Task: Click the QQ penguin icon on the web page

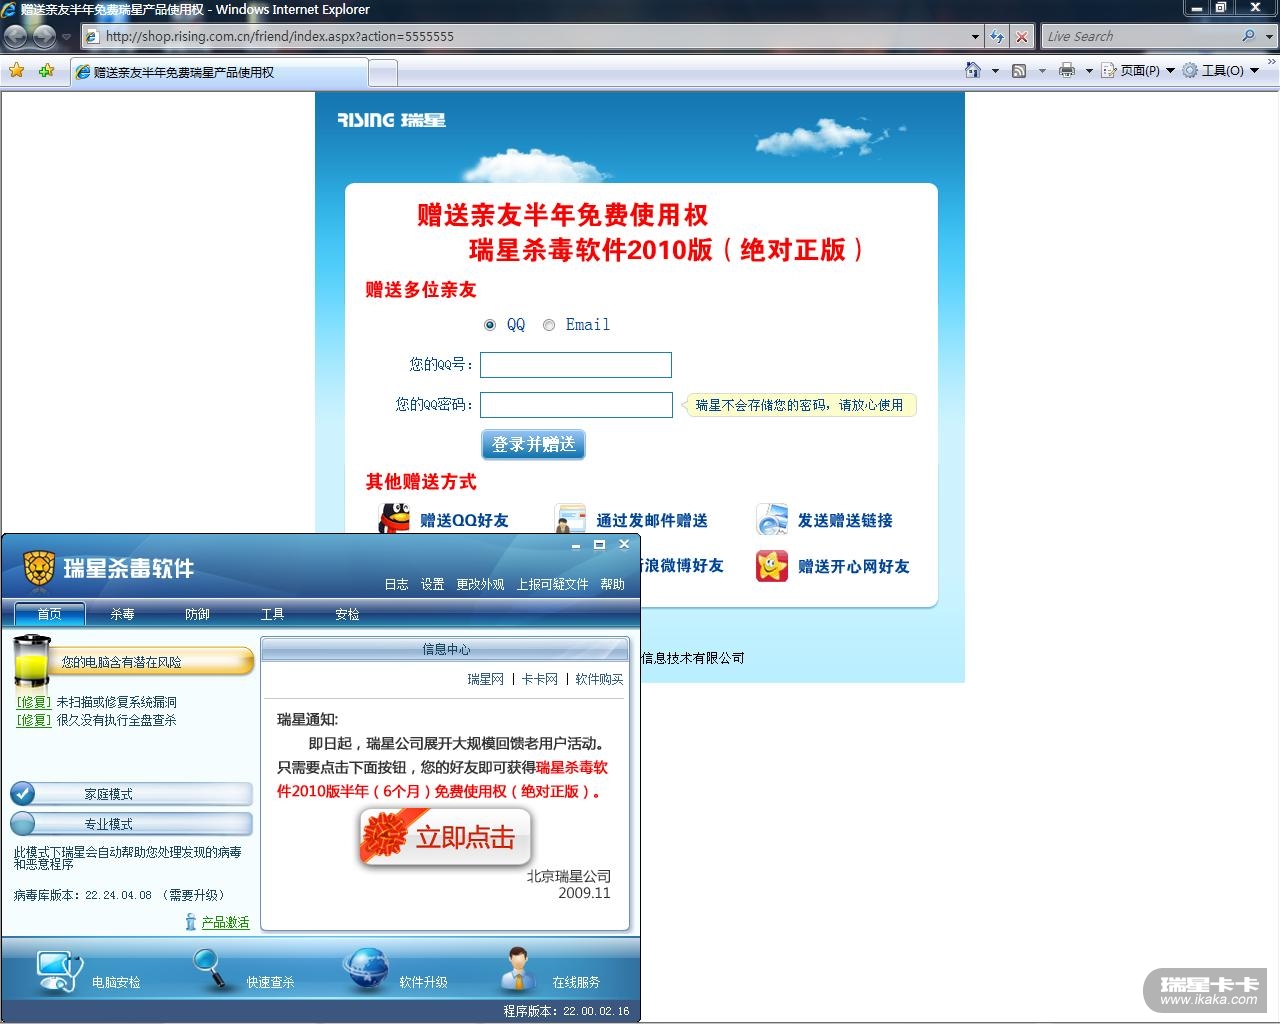Action: (x=394, y=519)
